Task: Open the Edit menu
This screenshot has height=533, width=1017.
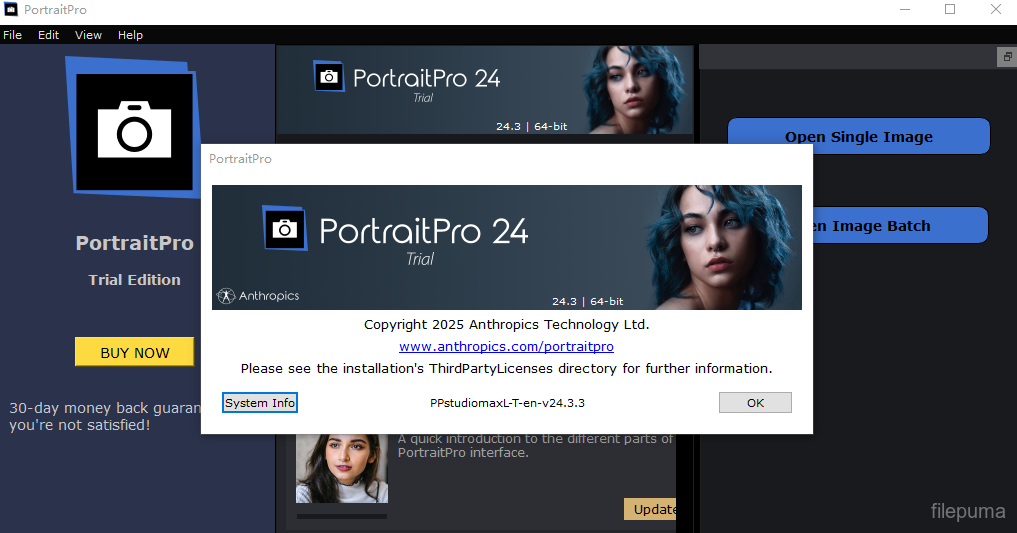Action: click(48, 35)
